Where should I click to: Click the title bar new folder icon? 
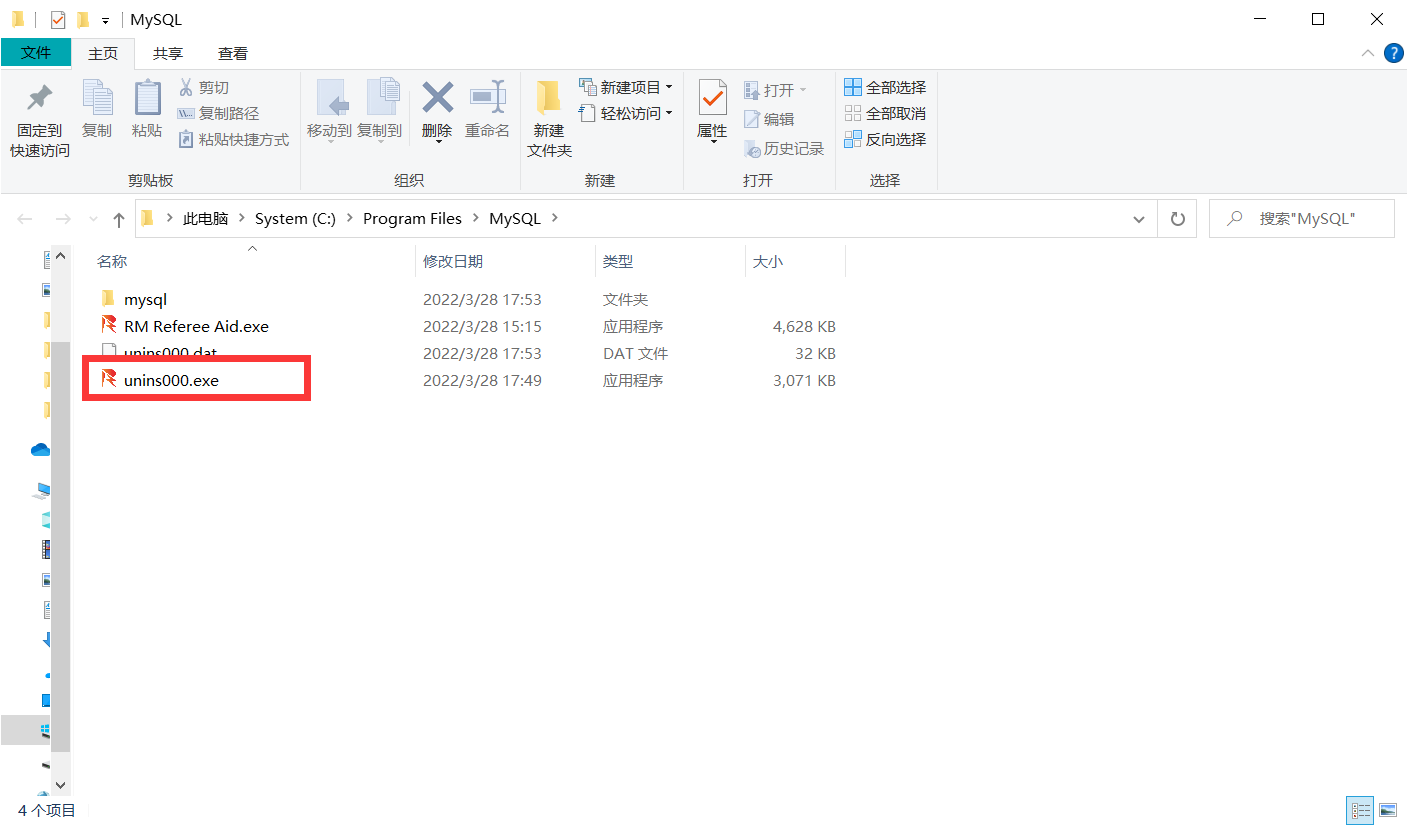(83, 19)
